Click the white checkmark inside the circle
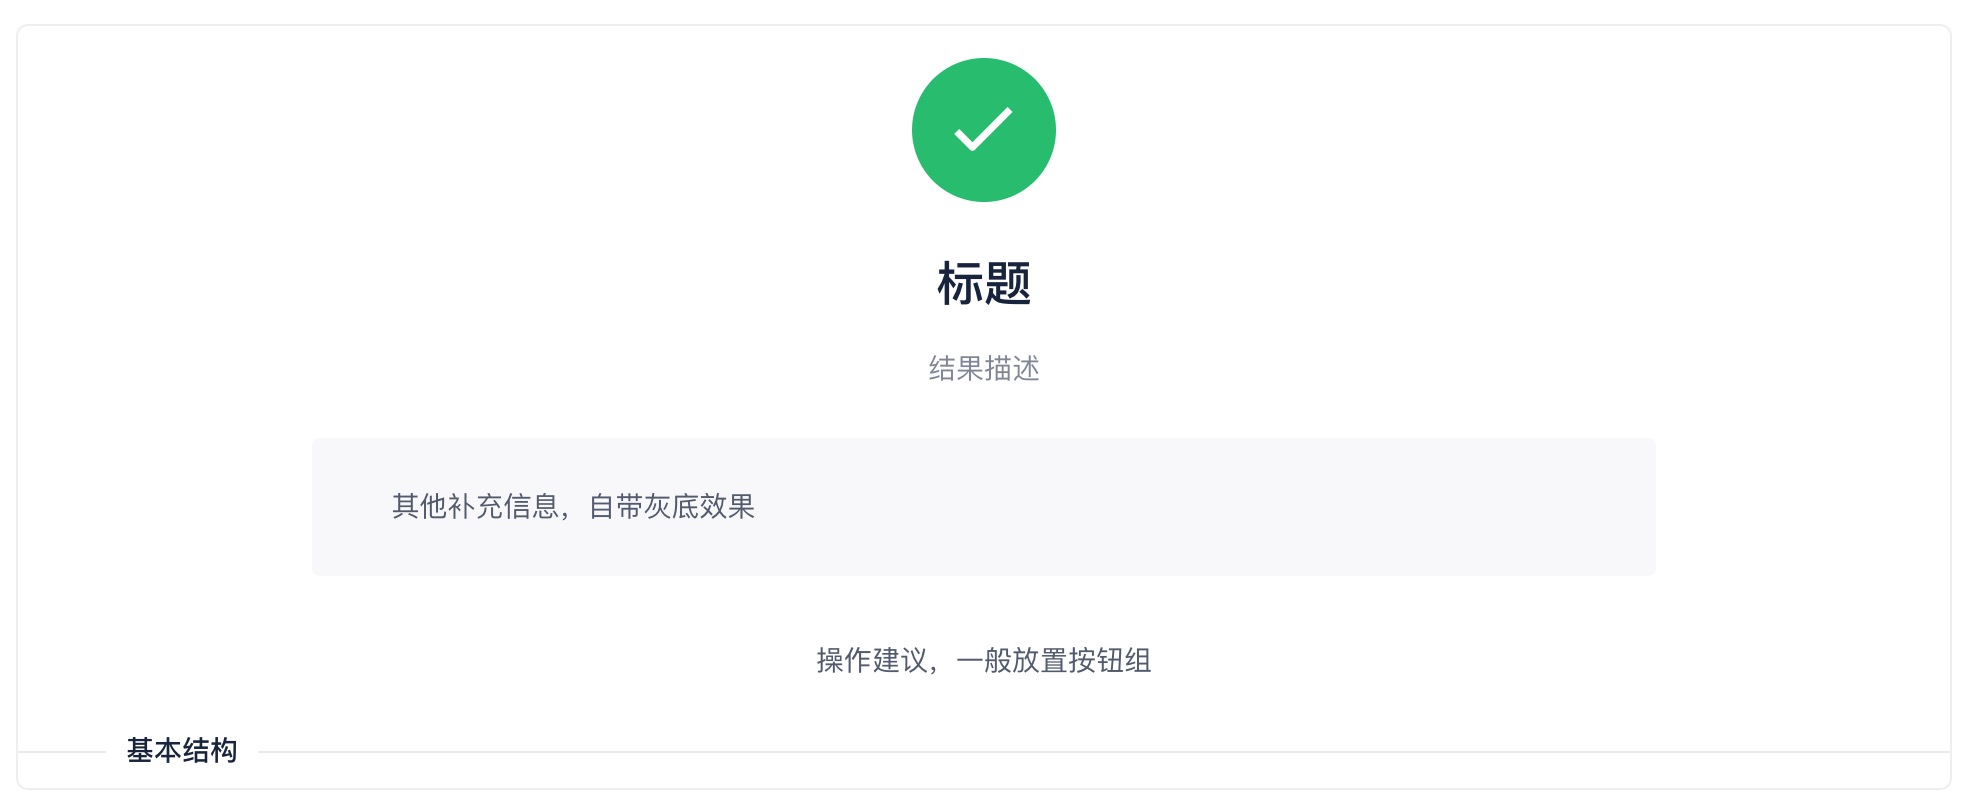The image size is (1968, 802). pyautogui.click(x=984, y=130)
